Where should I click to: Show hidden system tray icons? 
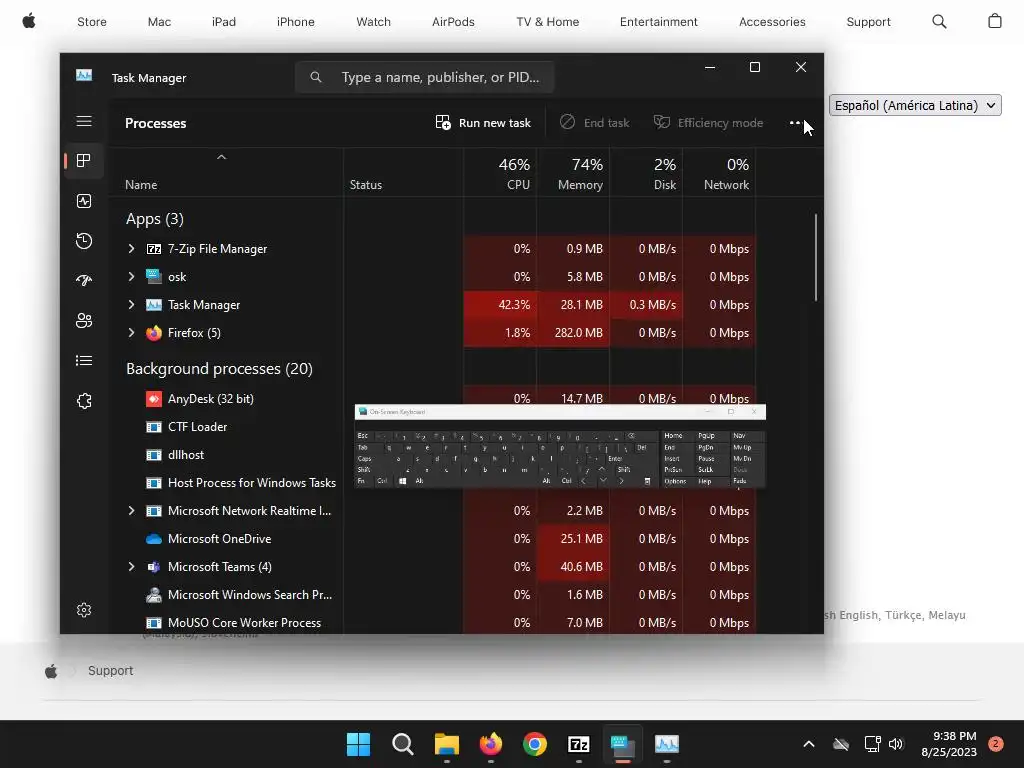808,744
